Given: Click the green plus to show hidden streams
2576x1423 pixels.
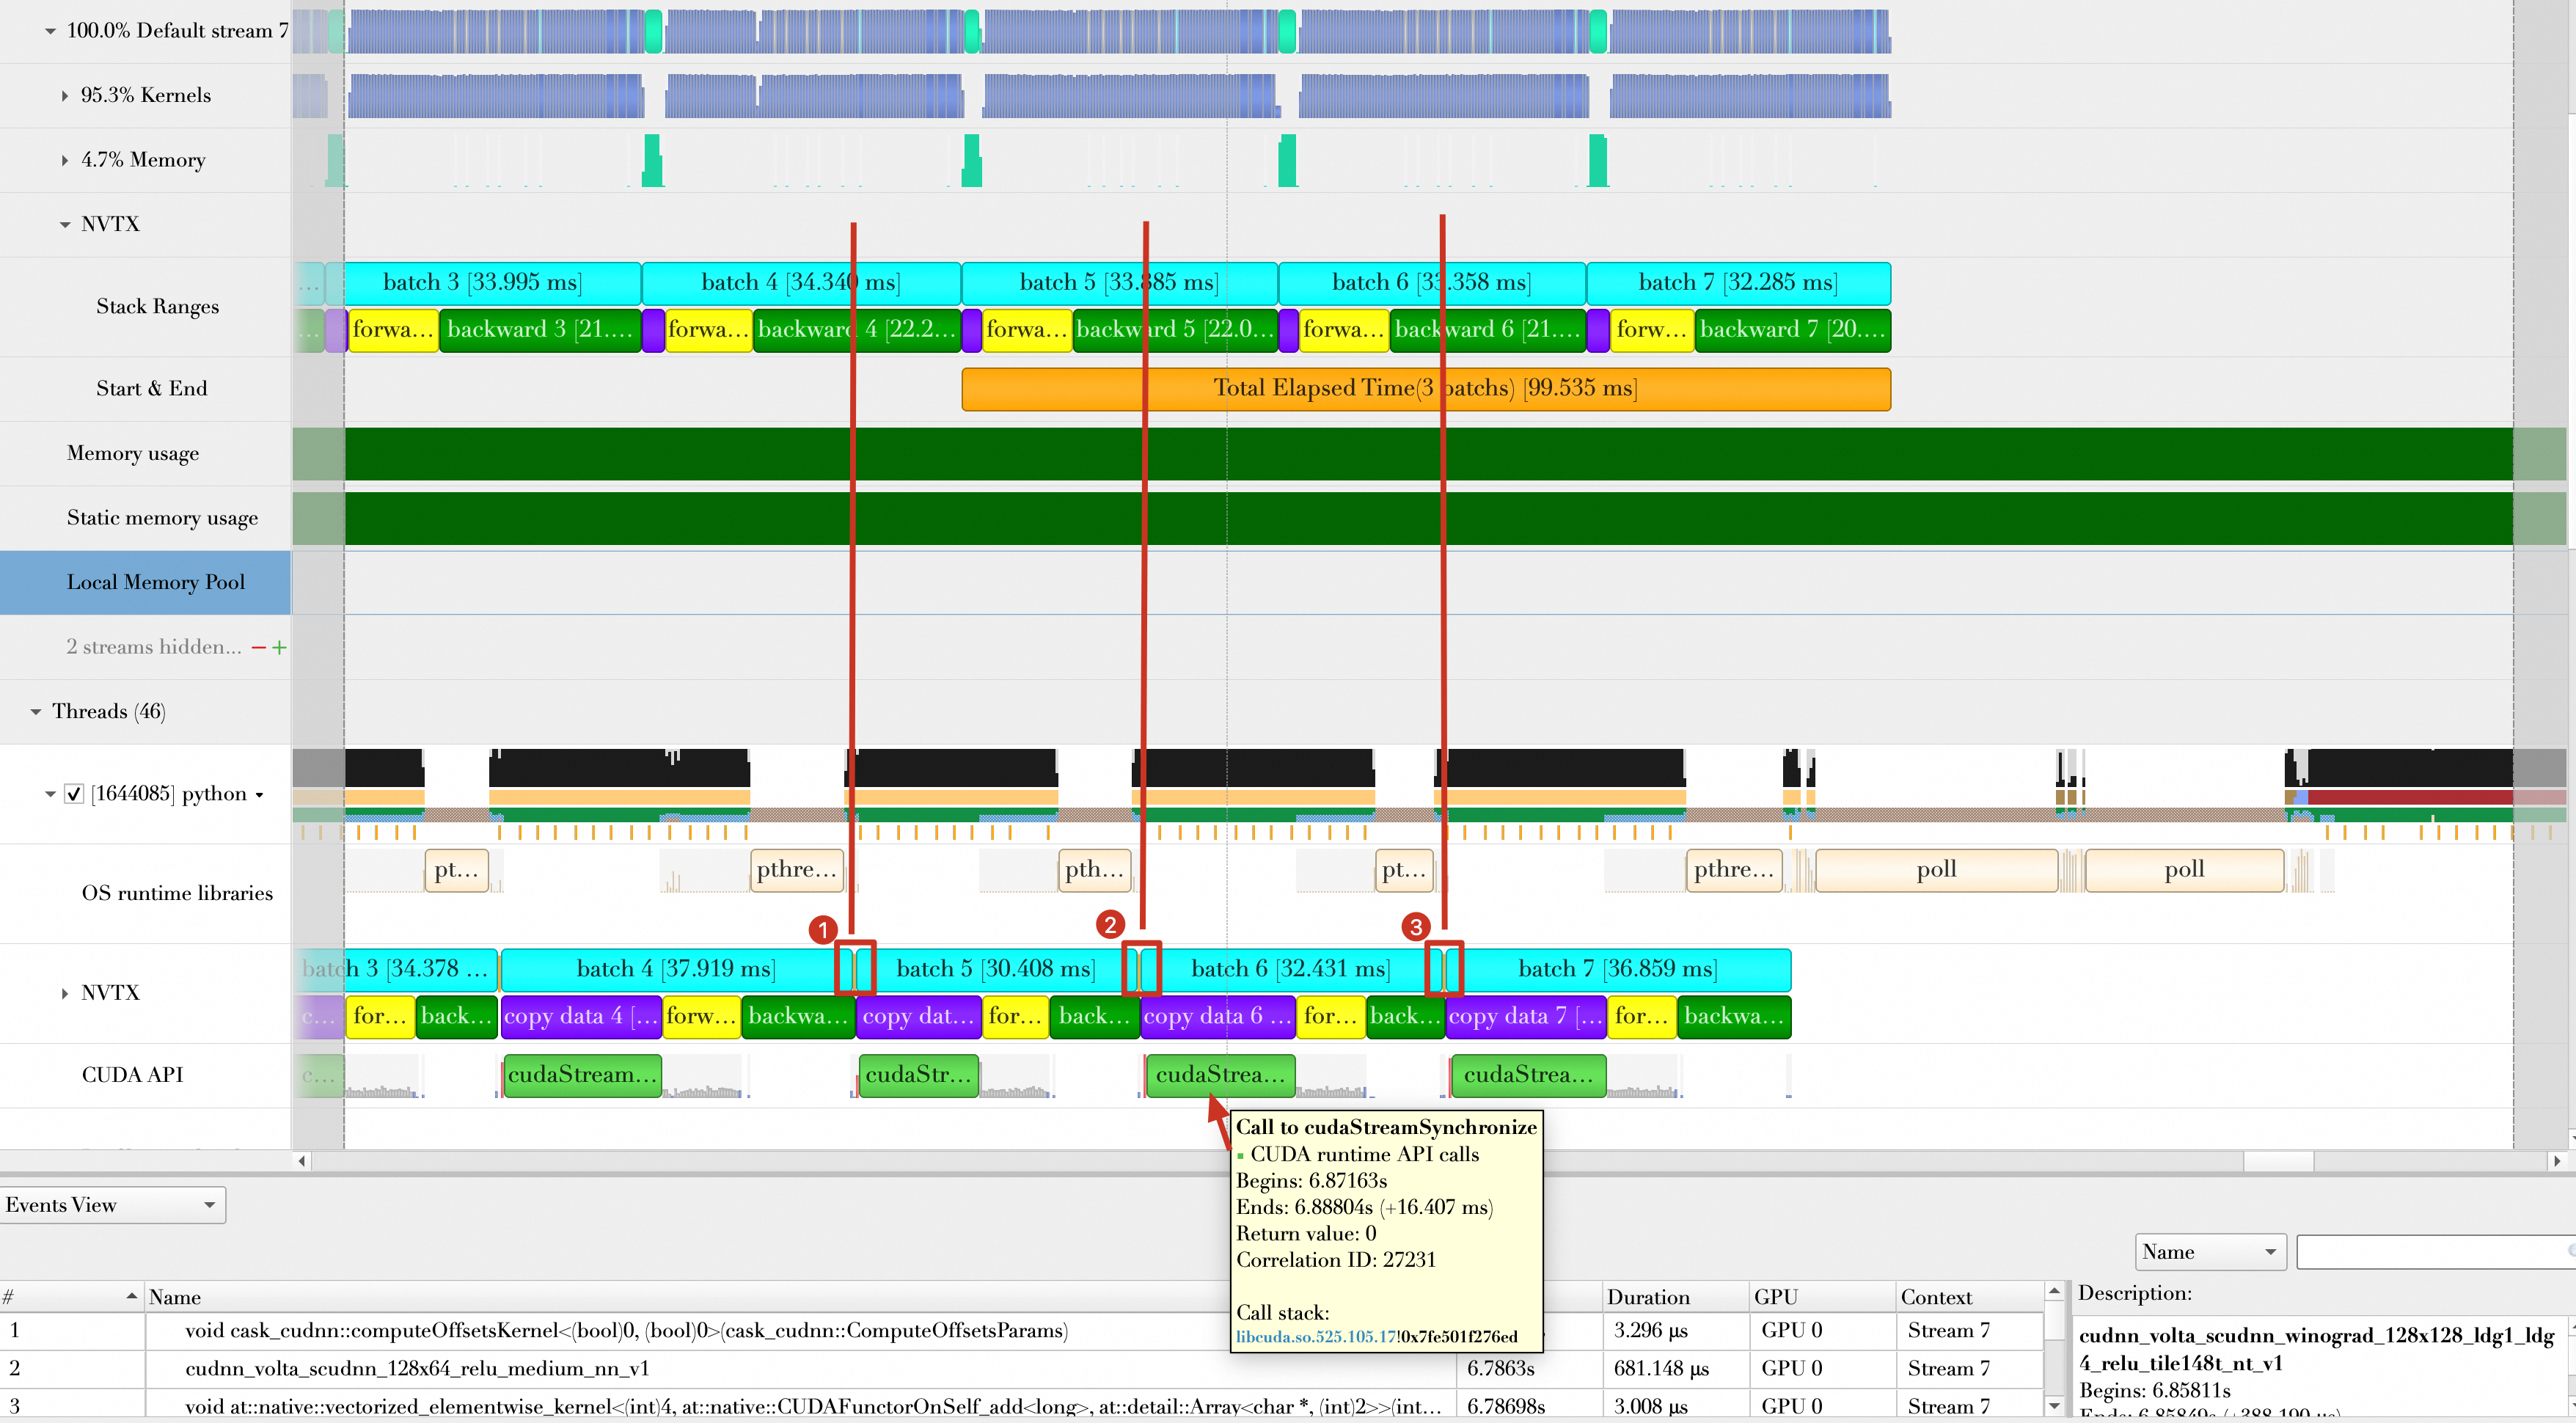Looking at the screenshot, I should 279,648.
